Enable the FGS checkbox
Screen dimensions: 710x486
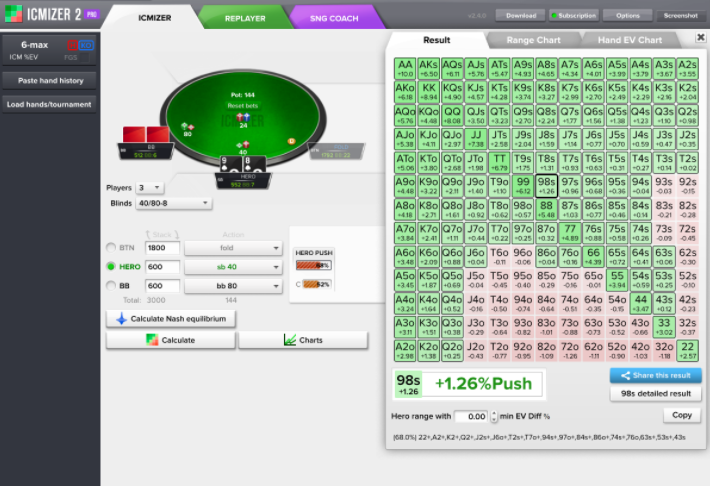click(x=85, y=58)
